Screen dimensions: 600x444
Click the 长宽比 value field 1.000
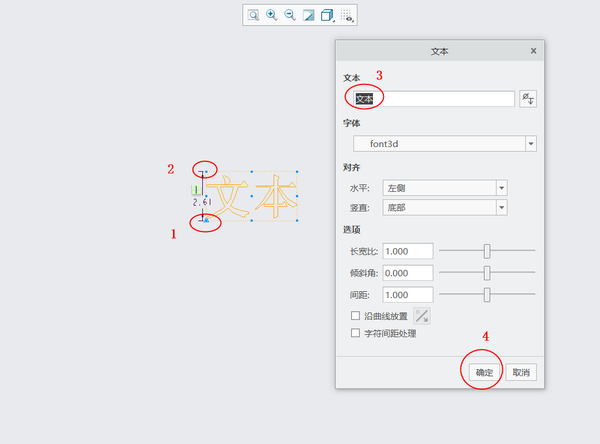point(408,251)
